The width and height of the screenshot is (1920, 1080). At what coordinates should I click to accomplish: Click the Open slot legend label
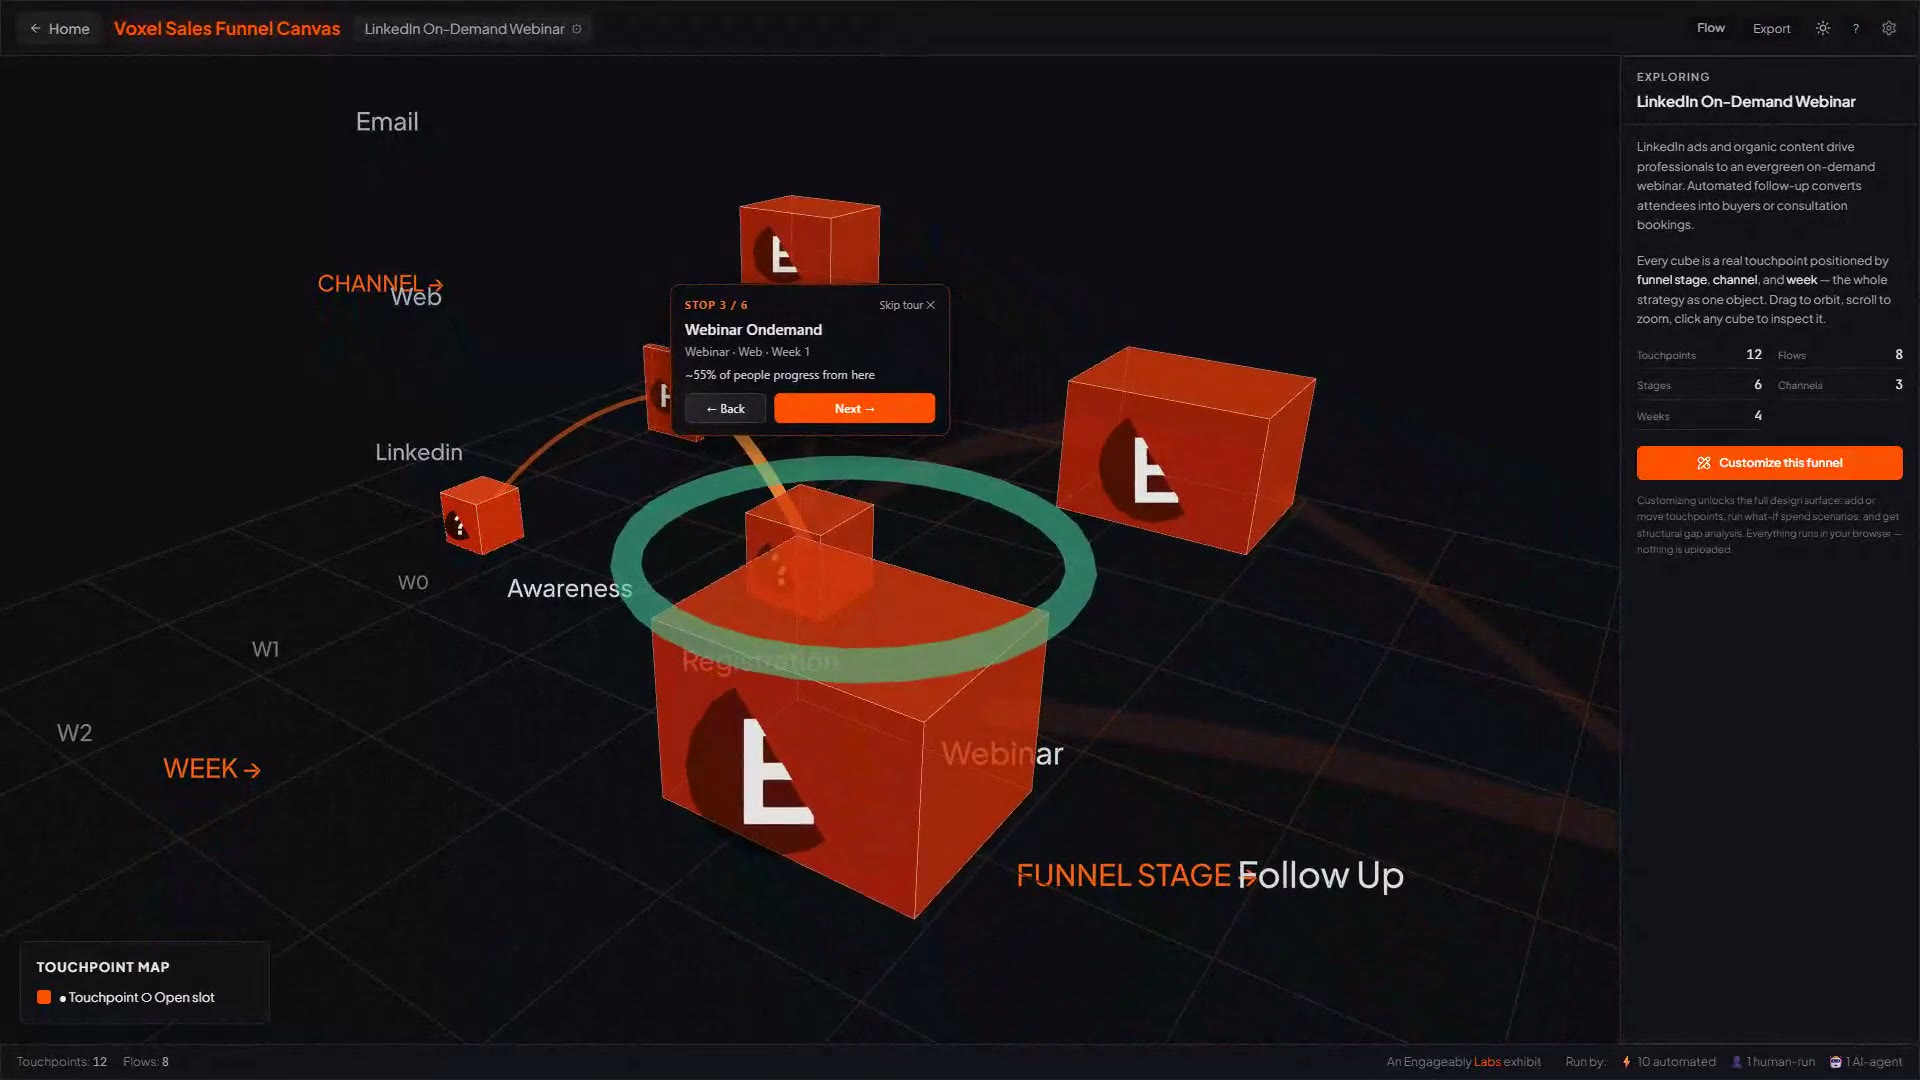click(184, 997)
